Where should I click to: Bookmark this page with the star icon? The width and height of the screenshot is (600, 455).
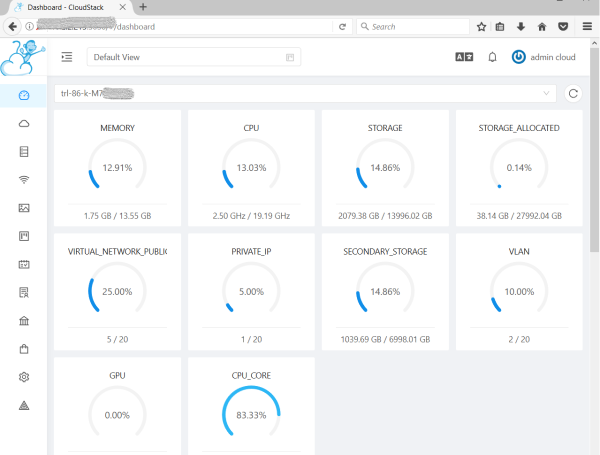pyautogui.click(x=481, y=27)
